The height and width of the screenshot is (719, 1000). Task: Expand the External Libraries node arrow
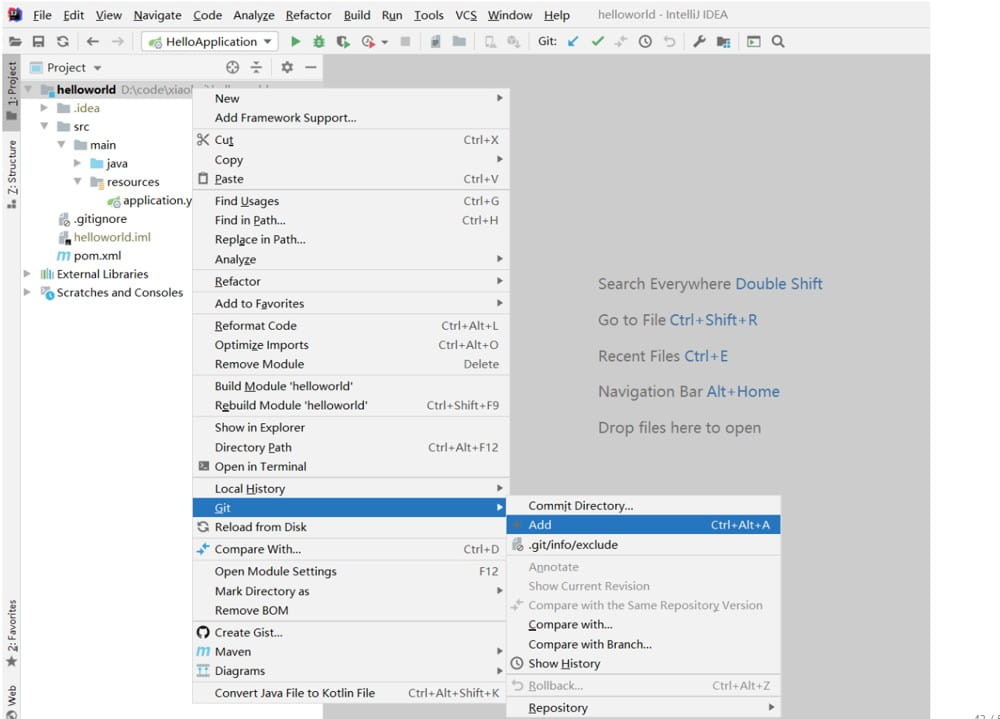tap(27, 274)
